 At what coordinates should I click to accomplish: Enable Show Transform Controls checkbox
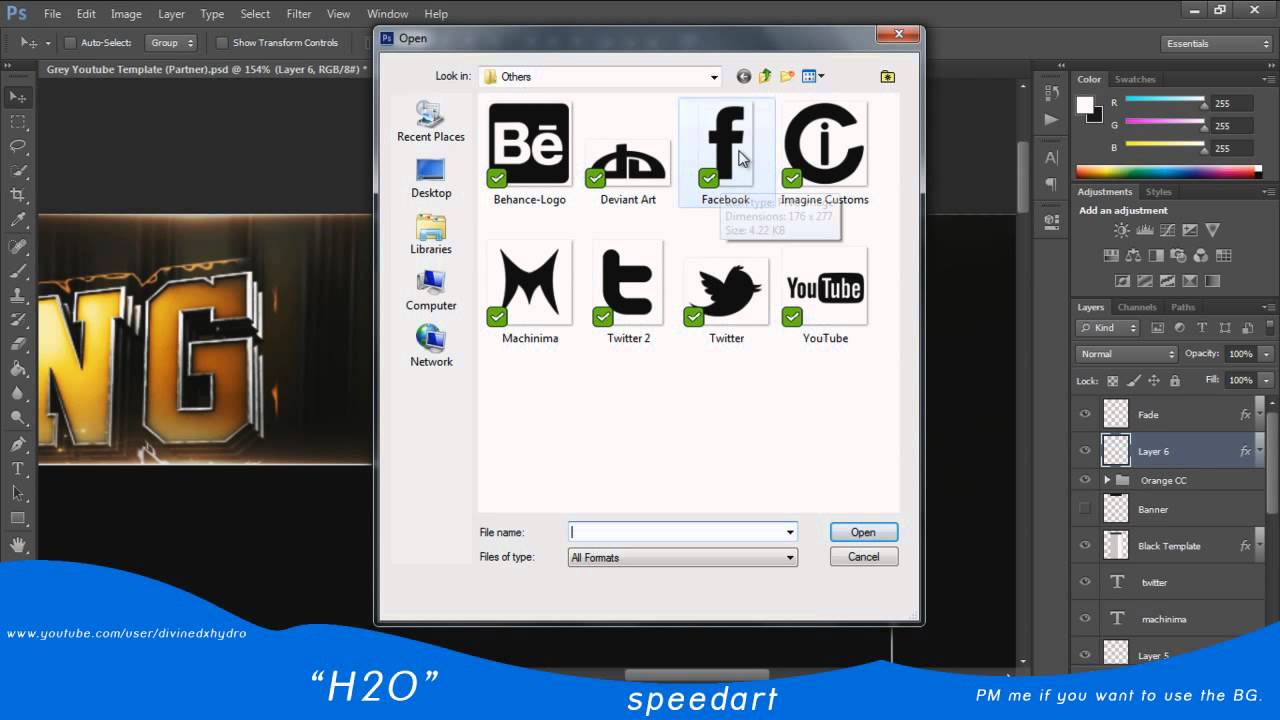(222, 43)
